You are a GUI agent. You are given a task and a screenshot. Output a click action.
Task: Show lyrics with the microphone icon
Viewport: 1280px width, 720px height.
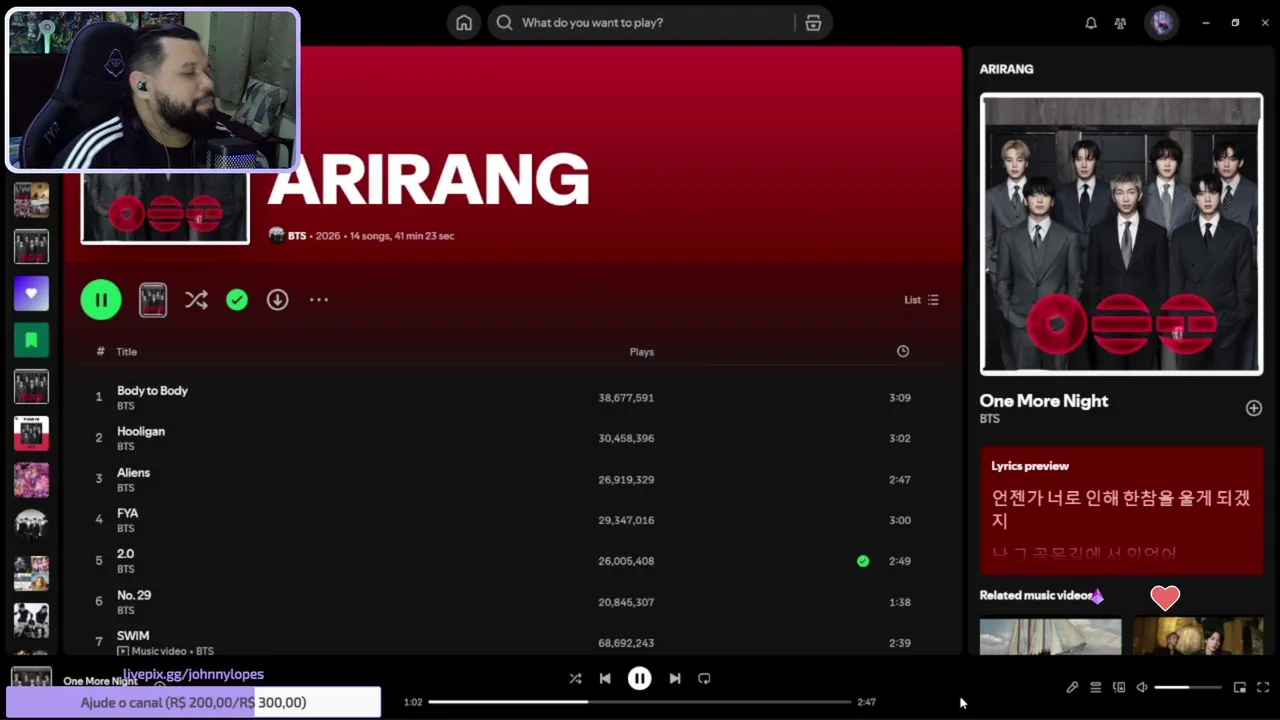pyautogui.click(x=1072, y=687)
